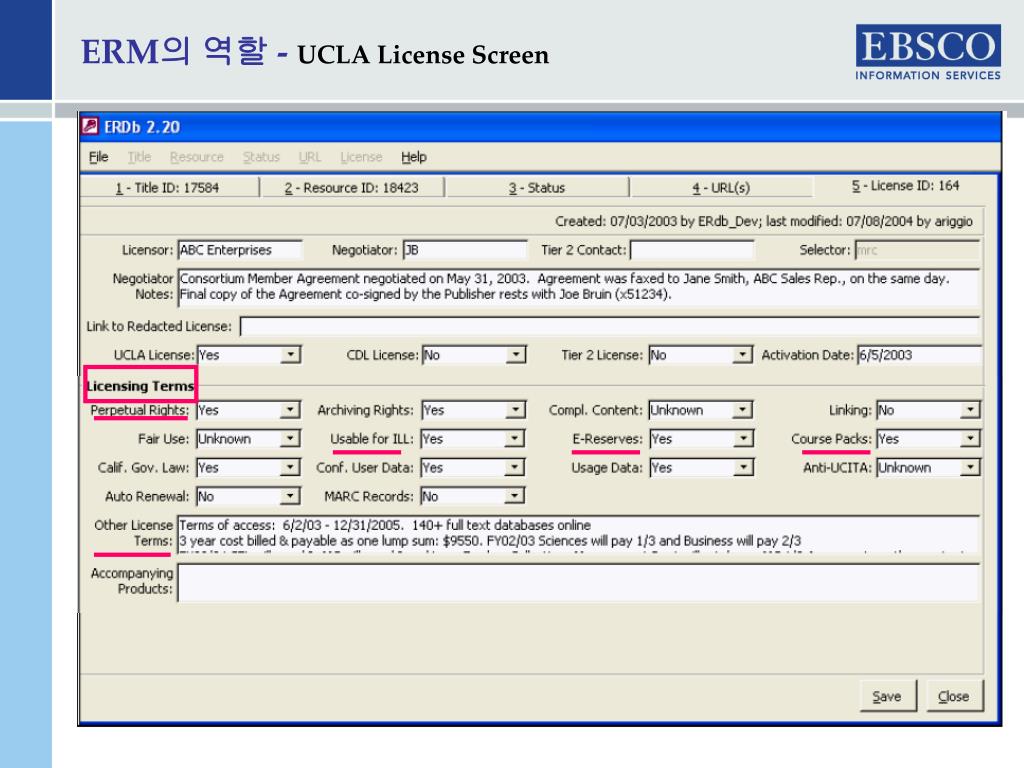Switch to the Resource ID 18423 tab
1024x768 pixels.
coord(351,187)
